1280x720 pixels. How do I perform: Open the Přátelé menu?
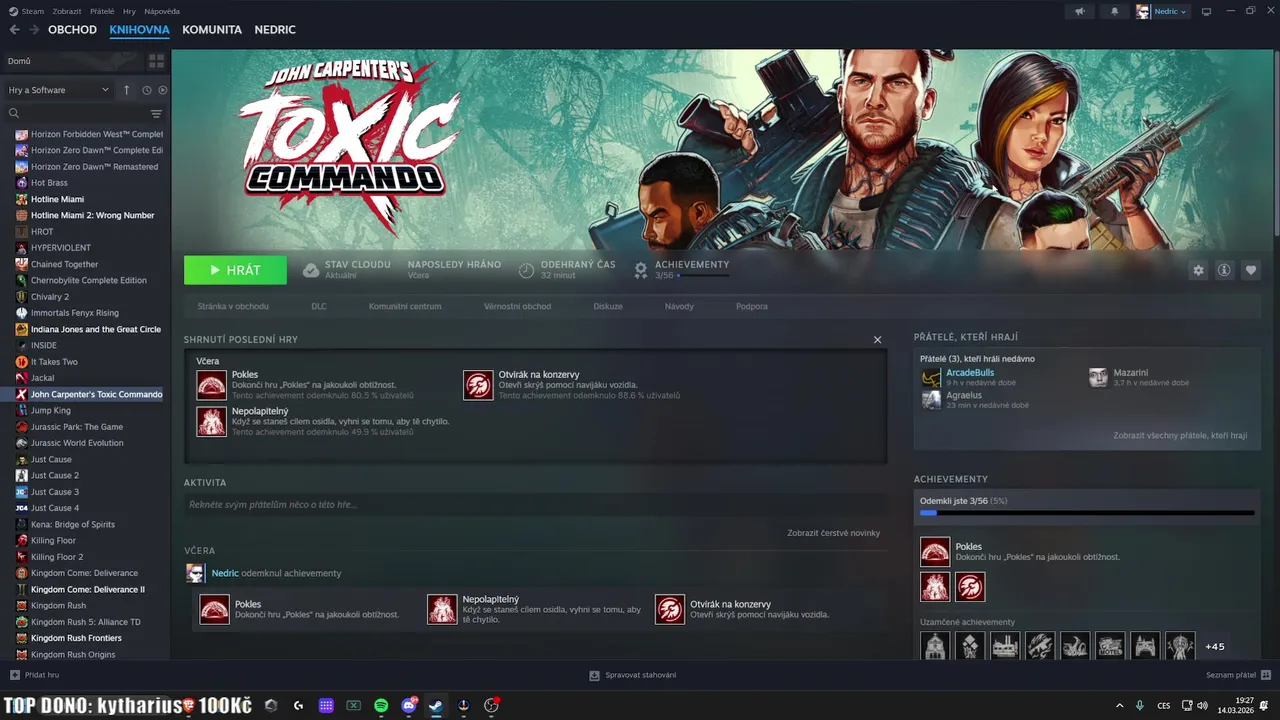point(102,11)
